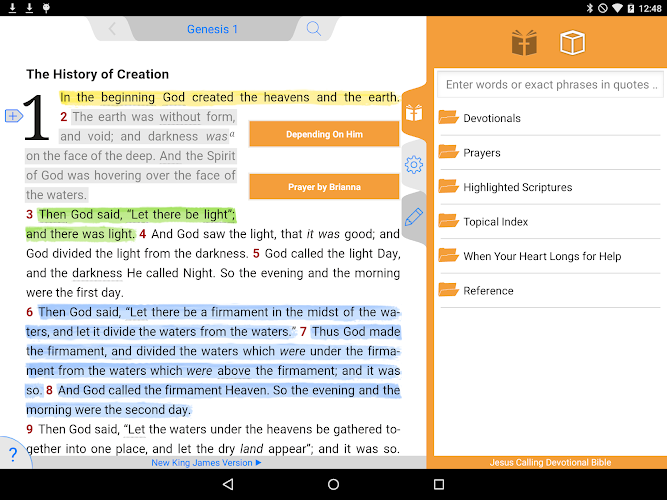Viewport: 667px width, 500px height.
Task: Tap the 12:48 clock
Action: tap(650, 8)
